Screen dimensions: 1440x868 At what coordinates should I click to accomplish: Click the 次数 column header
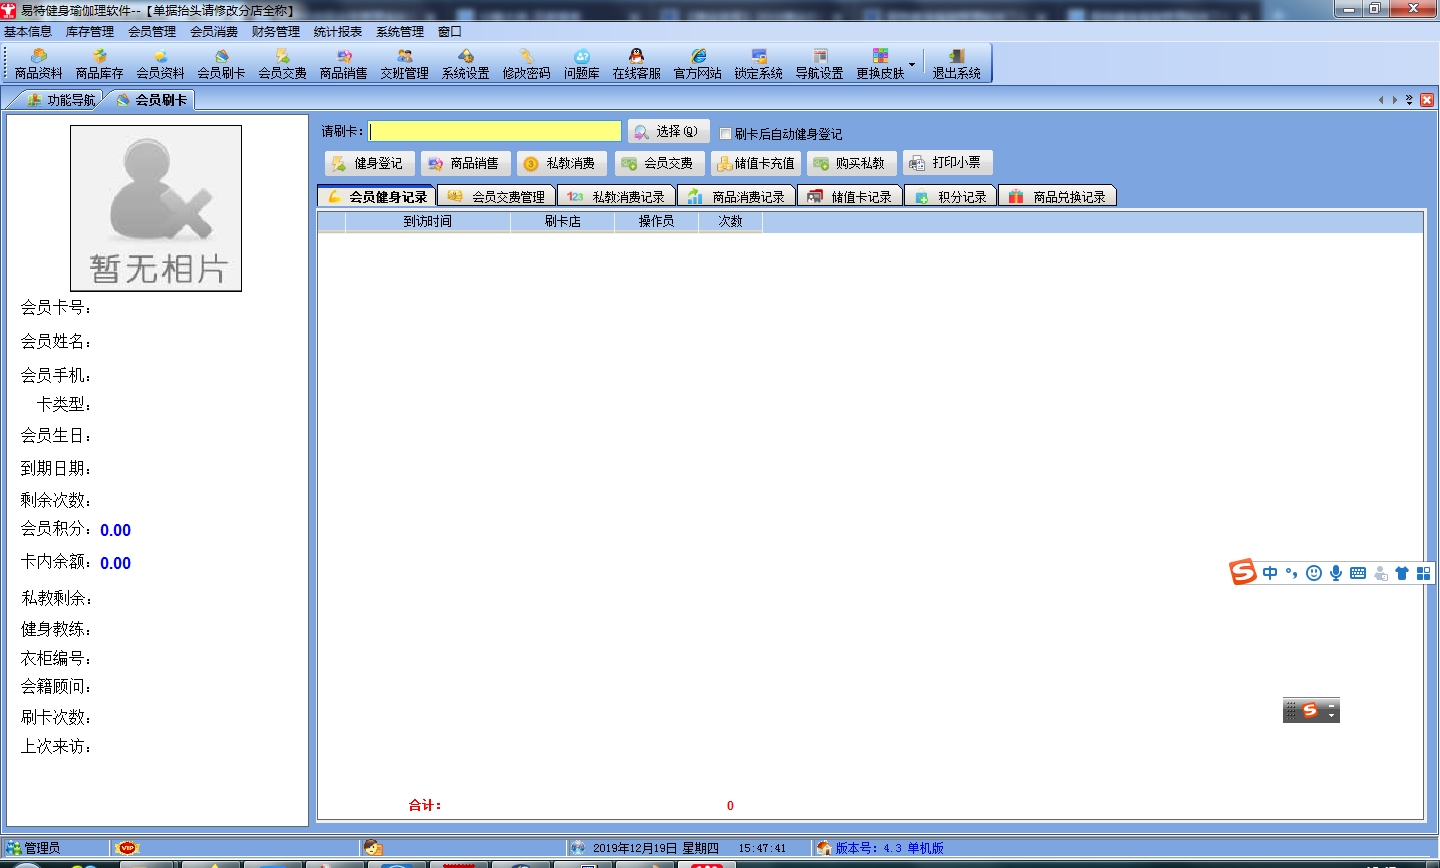731,222
